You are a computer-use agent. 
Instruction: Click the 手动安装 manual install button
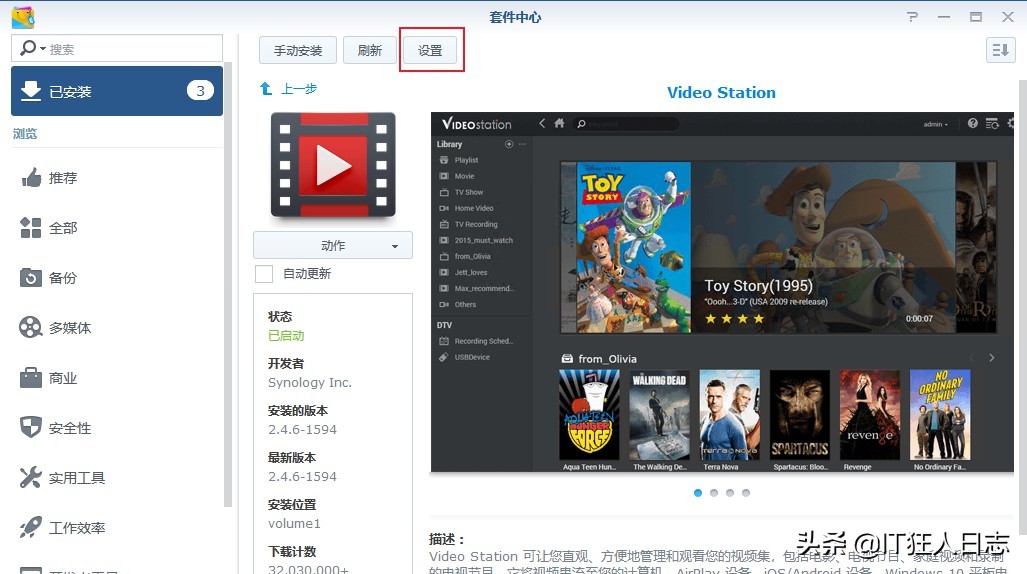(x=297, y=50)
